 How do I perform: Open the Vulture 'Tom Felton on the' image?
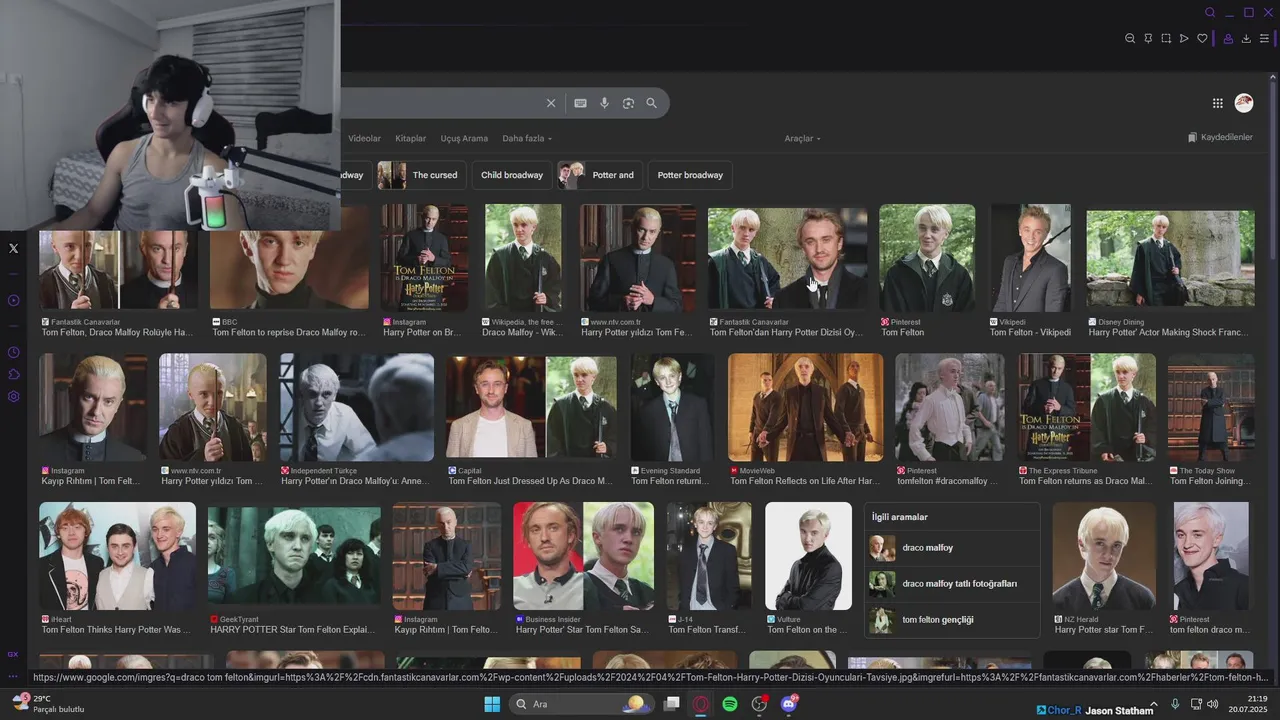[808, 556]
